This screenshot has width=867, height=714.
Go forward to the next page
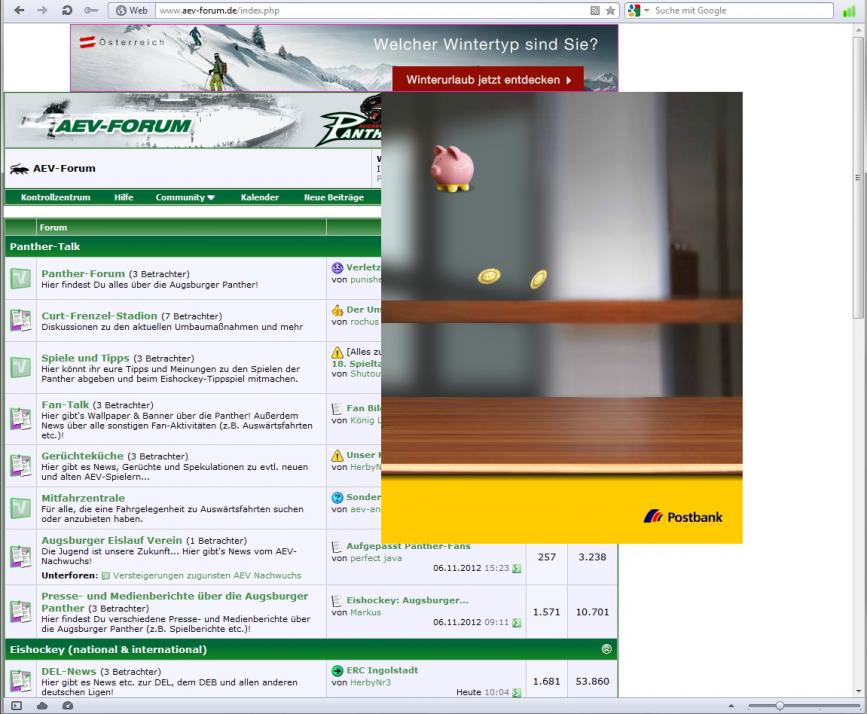tap(42, 10)
